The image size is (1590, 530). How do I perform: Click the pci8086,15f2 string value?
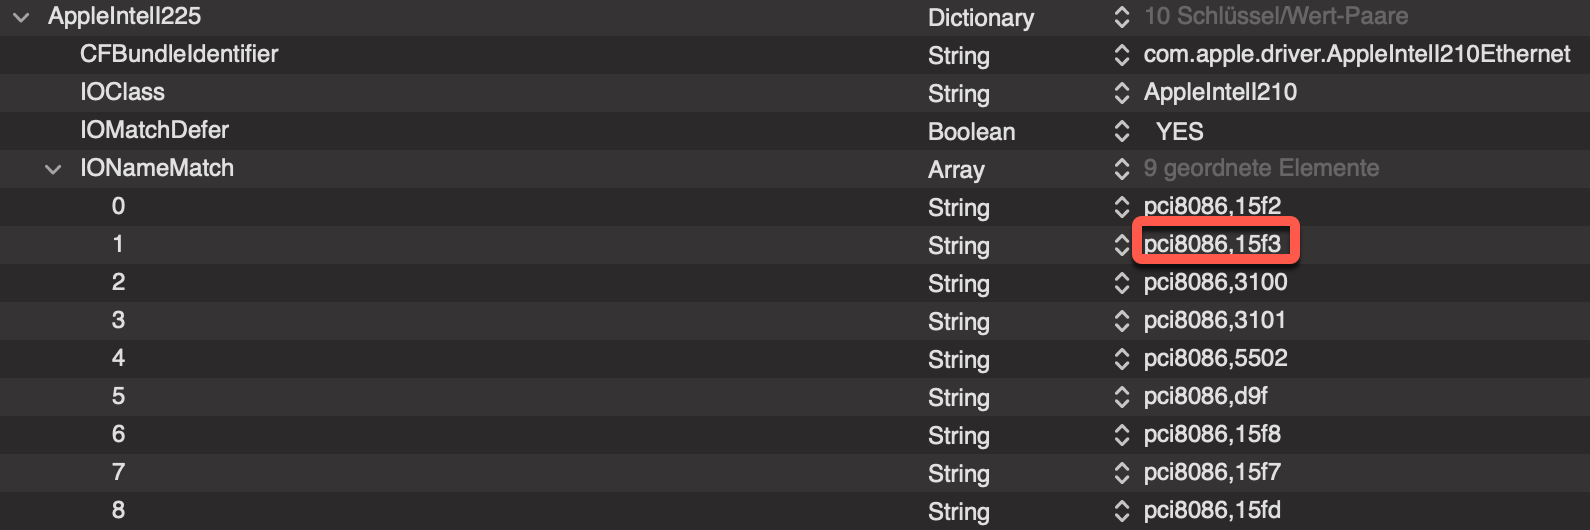[x=1212, y=207]
